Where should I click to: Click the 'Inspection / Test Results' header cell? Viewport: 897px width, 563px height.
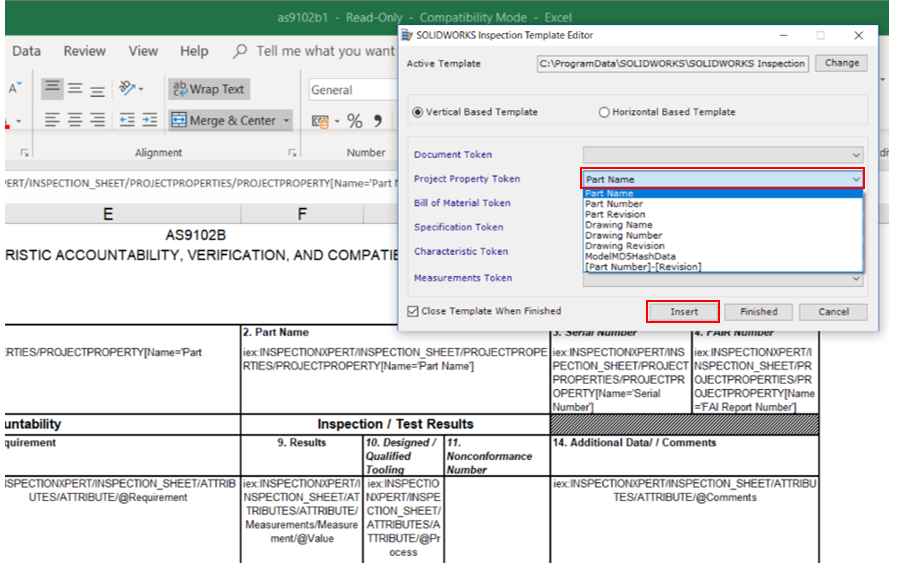point(395,424)
